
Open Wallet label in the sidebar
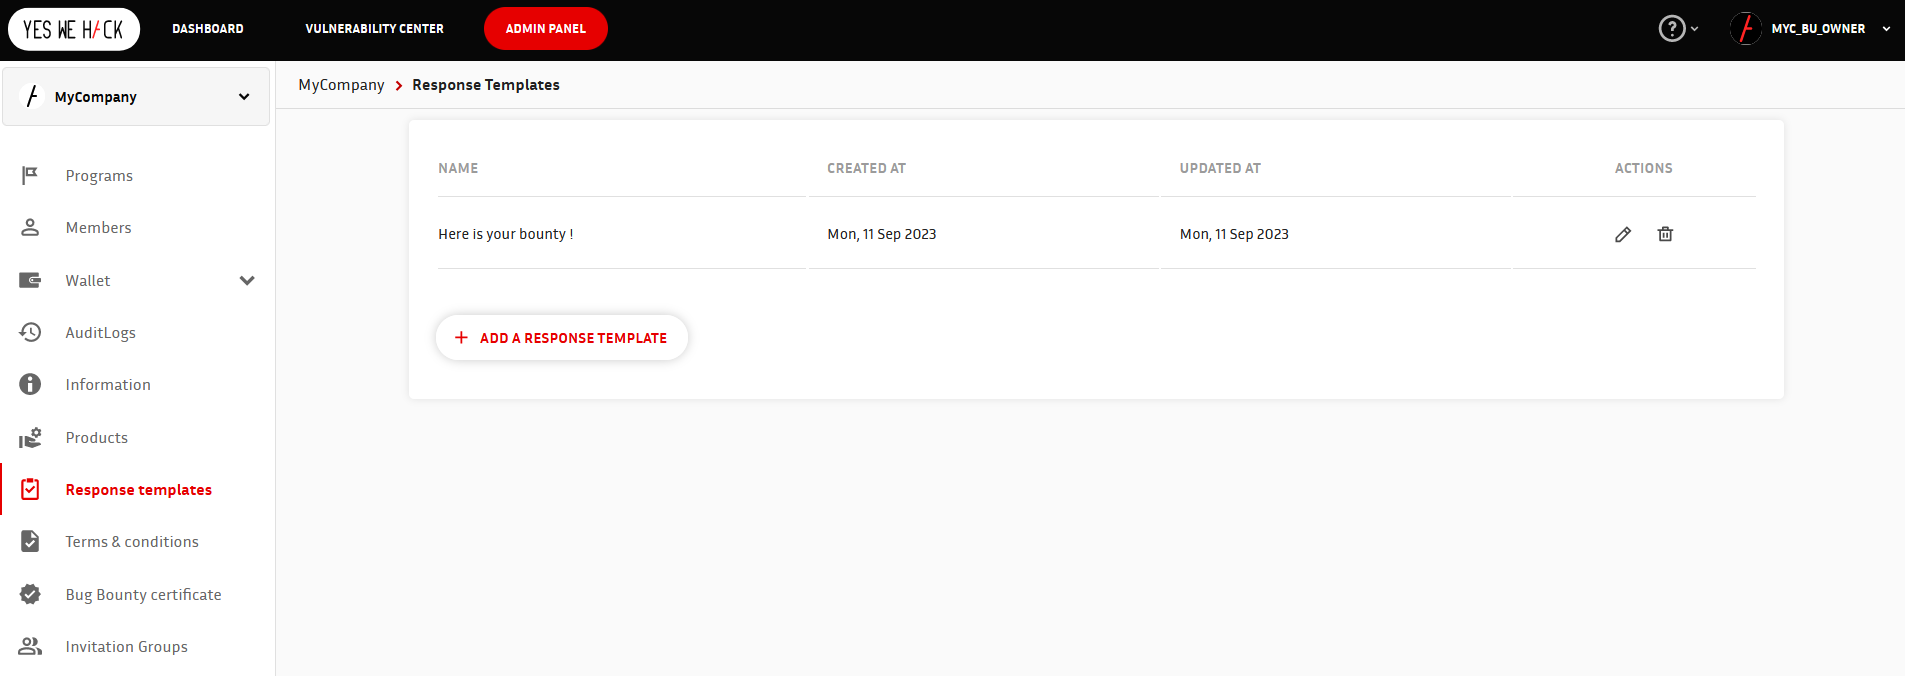88,281
